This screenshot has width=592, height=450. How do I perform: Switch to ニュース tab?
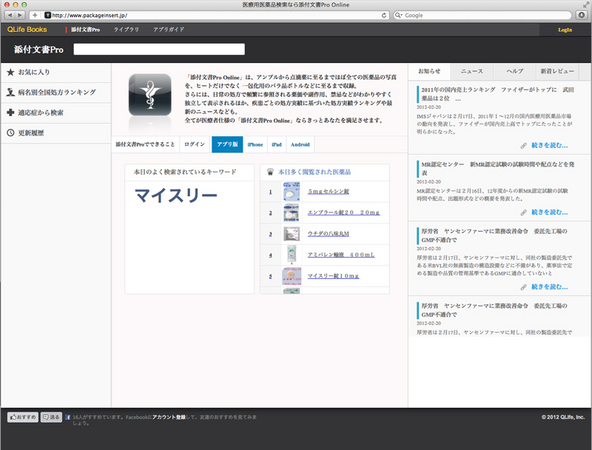pos(472,71)
